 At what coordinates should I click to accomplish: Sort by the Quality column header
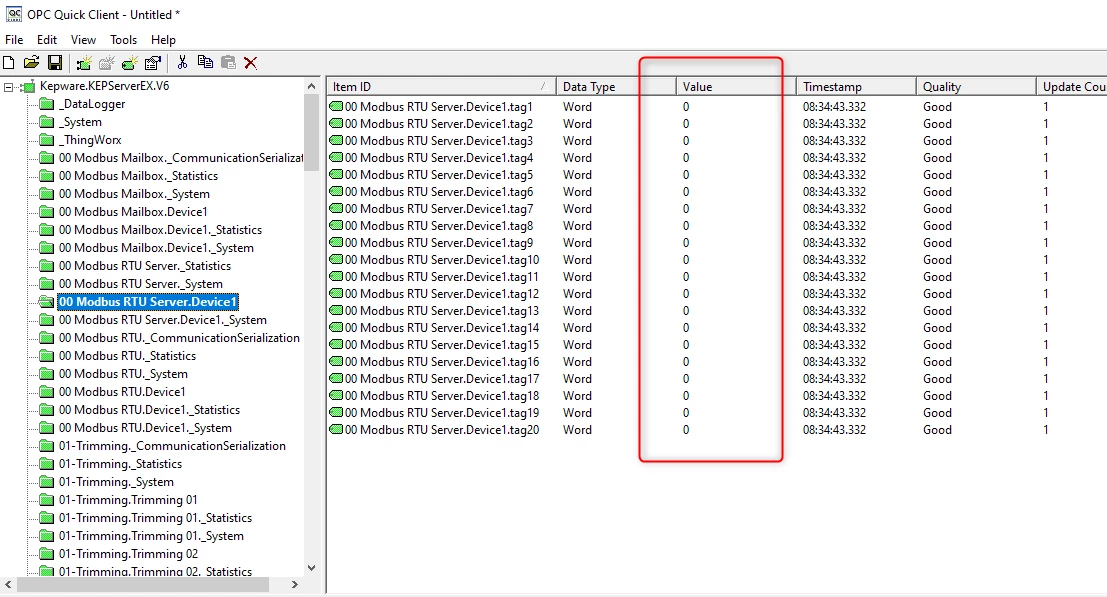pyautogui.click(x=976, y=86)
